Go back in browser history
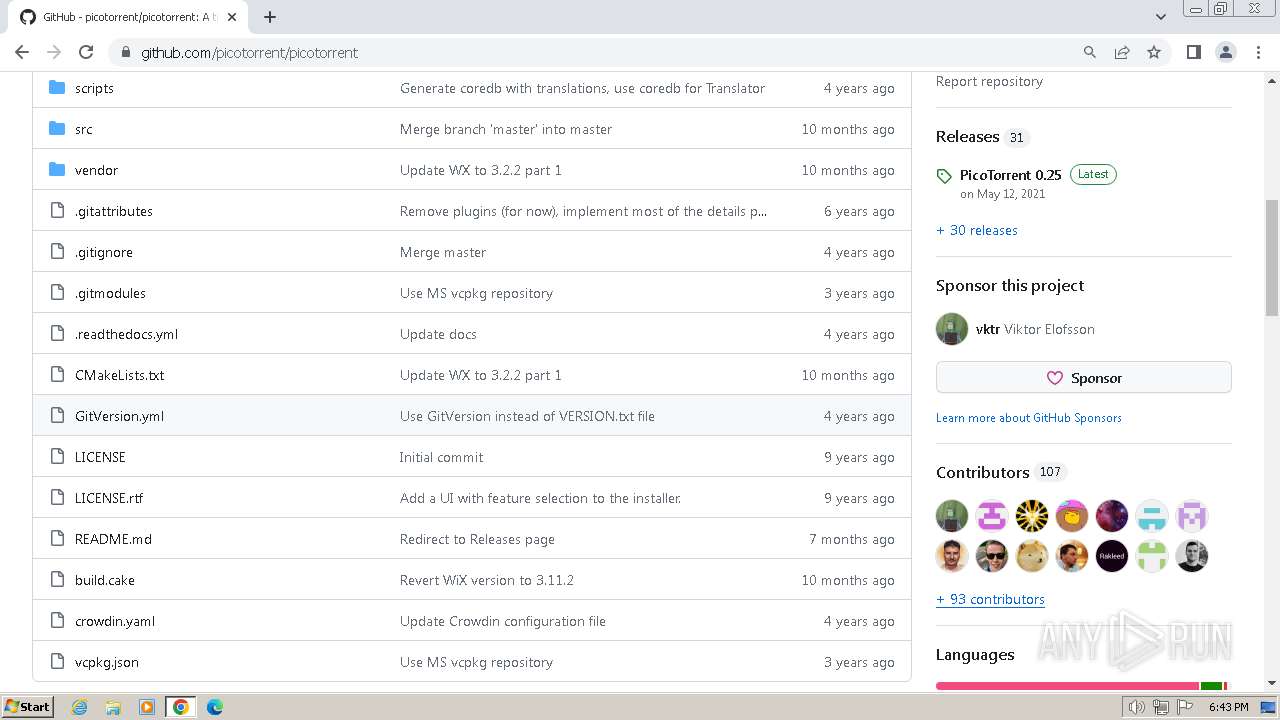This screenshot has height=720, width=1280. (22, 52)
